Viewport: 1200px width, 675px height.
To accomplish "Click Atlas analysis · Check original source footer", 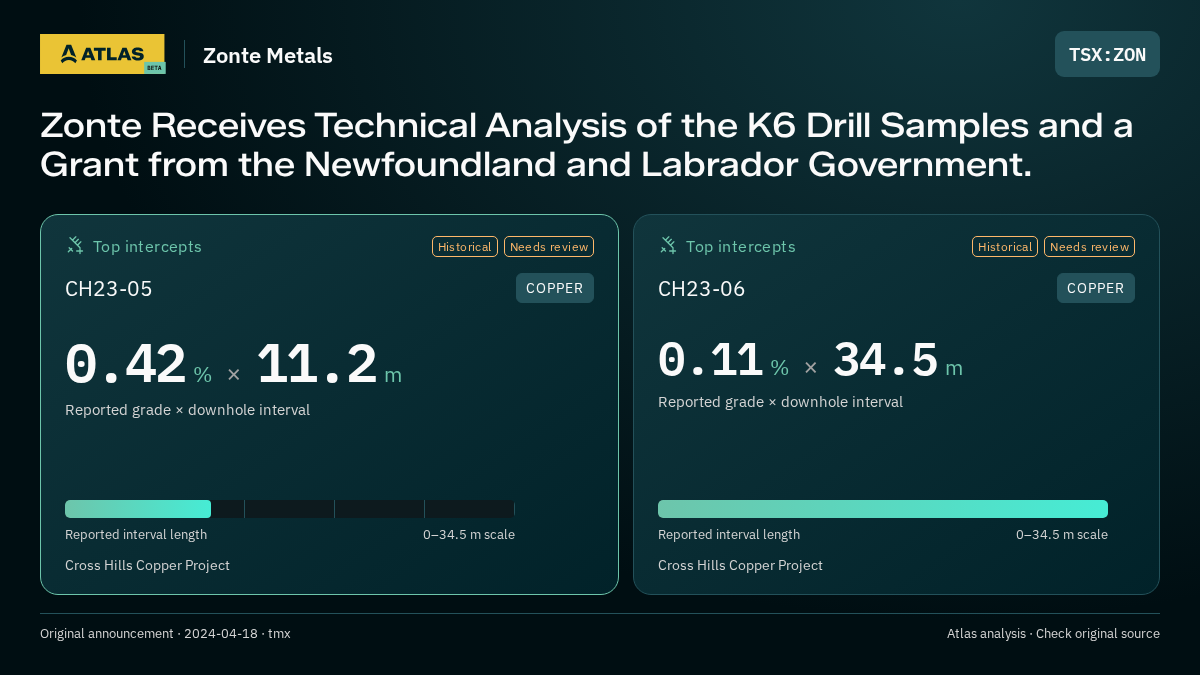I will click(x=1053, y=634).
